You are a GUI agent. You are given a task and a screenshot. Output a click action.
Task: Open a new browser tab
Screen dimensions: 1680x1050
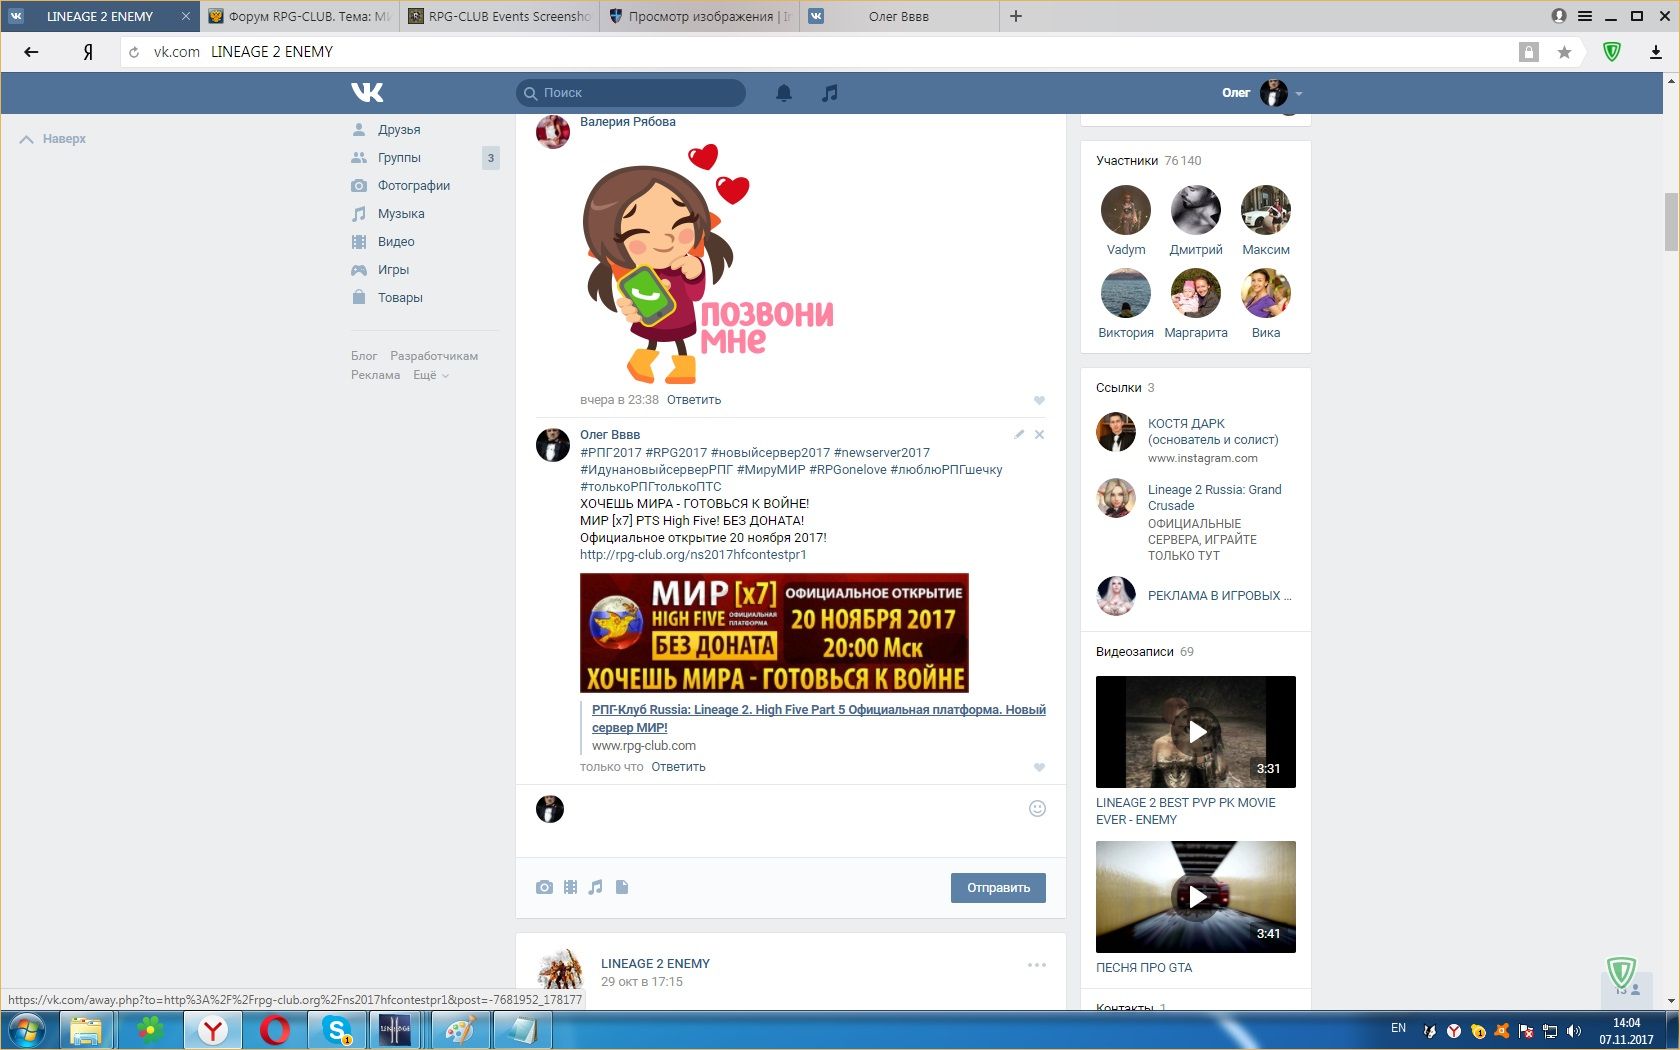1016,16
